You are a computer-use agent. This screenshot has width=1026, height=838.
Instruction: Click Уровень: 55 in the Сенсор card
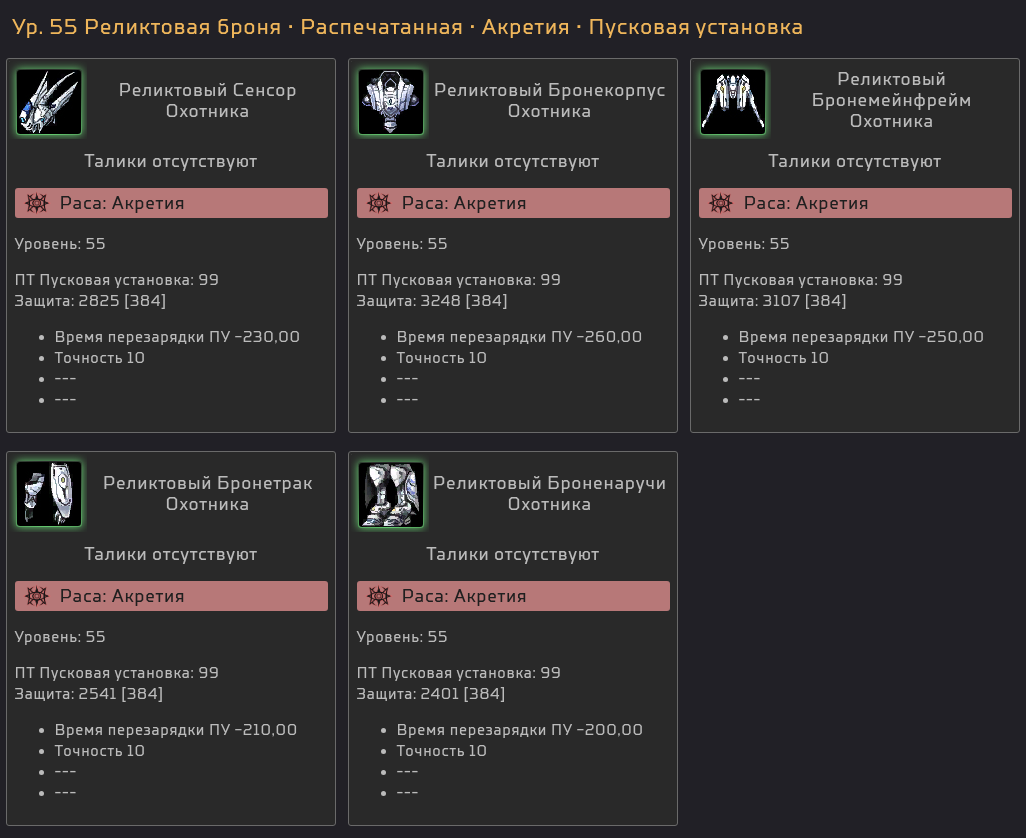(60, 244)
